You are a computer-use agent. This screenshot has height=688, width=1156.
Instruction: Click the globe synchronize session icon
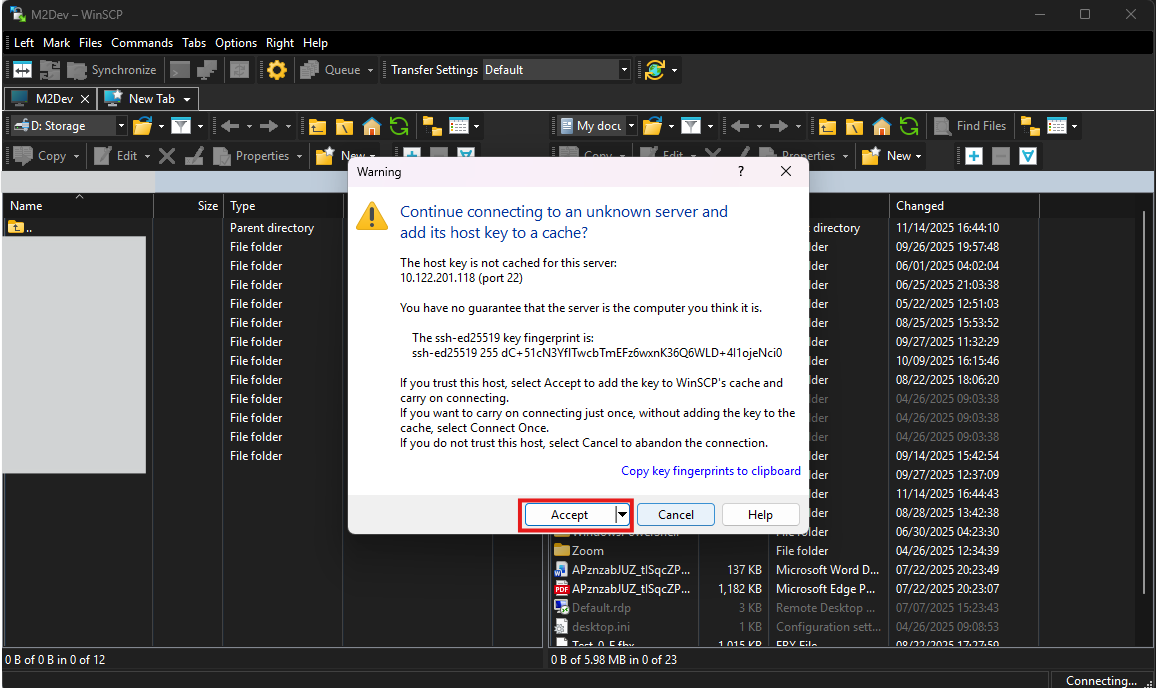click(x=655, y=70)
